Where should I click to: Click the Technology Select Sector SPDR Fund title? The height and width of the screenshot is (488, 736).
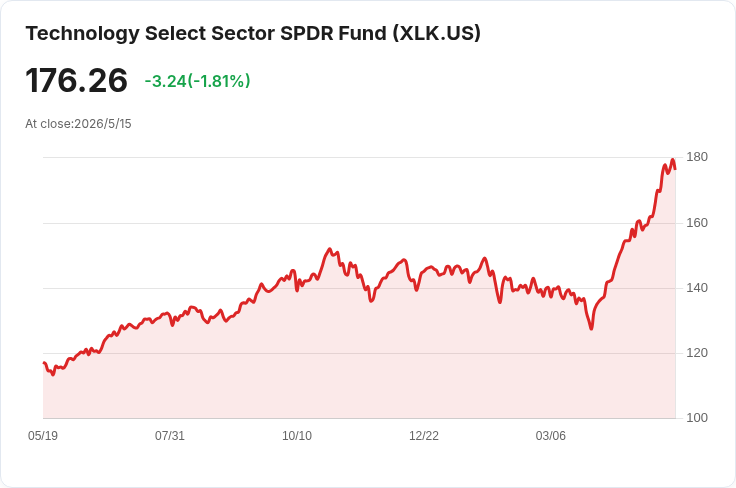[253, 33]
